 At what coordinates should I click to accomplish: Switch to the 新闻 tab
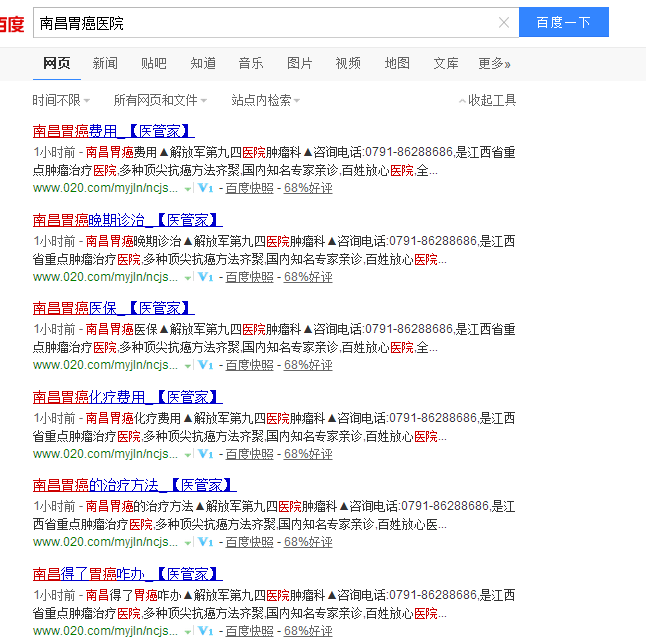point(105,63)
